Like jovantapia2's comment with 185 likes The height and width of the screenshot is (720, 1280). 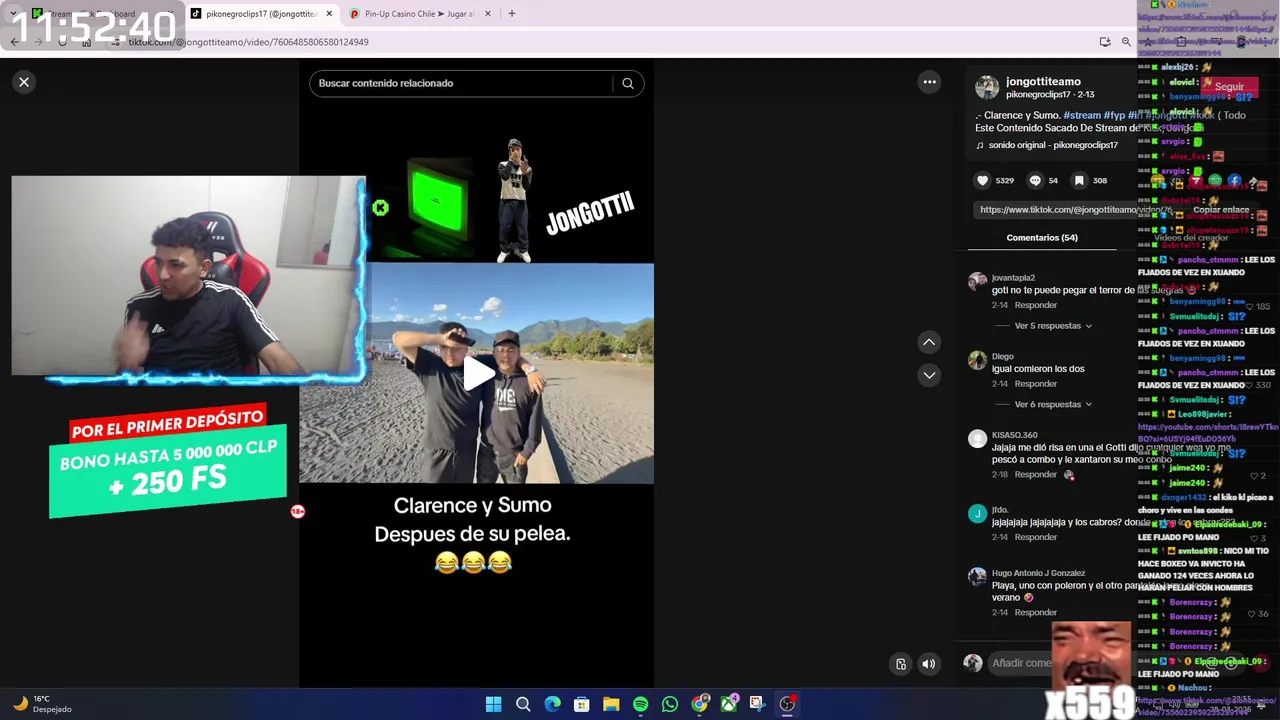[1250, 306]
